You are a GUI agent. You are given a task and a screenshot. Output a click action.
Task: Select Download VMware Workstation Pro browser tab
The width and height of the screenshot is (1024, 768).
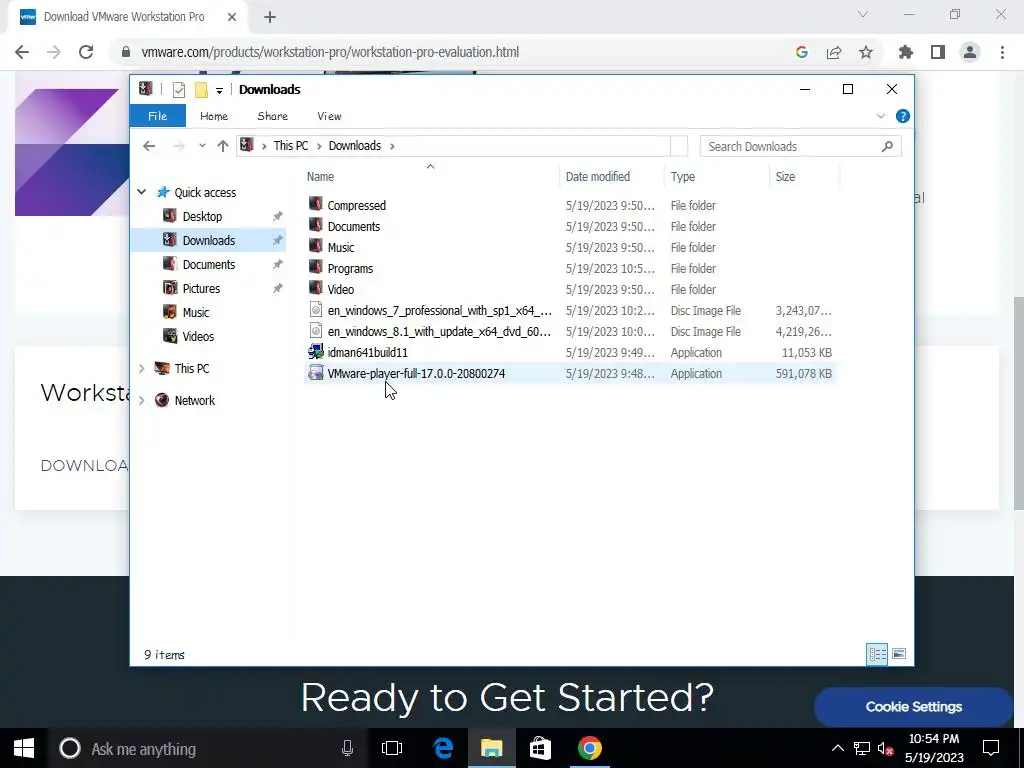click(x=128, y=17)
